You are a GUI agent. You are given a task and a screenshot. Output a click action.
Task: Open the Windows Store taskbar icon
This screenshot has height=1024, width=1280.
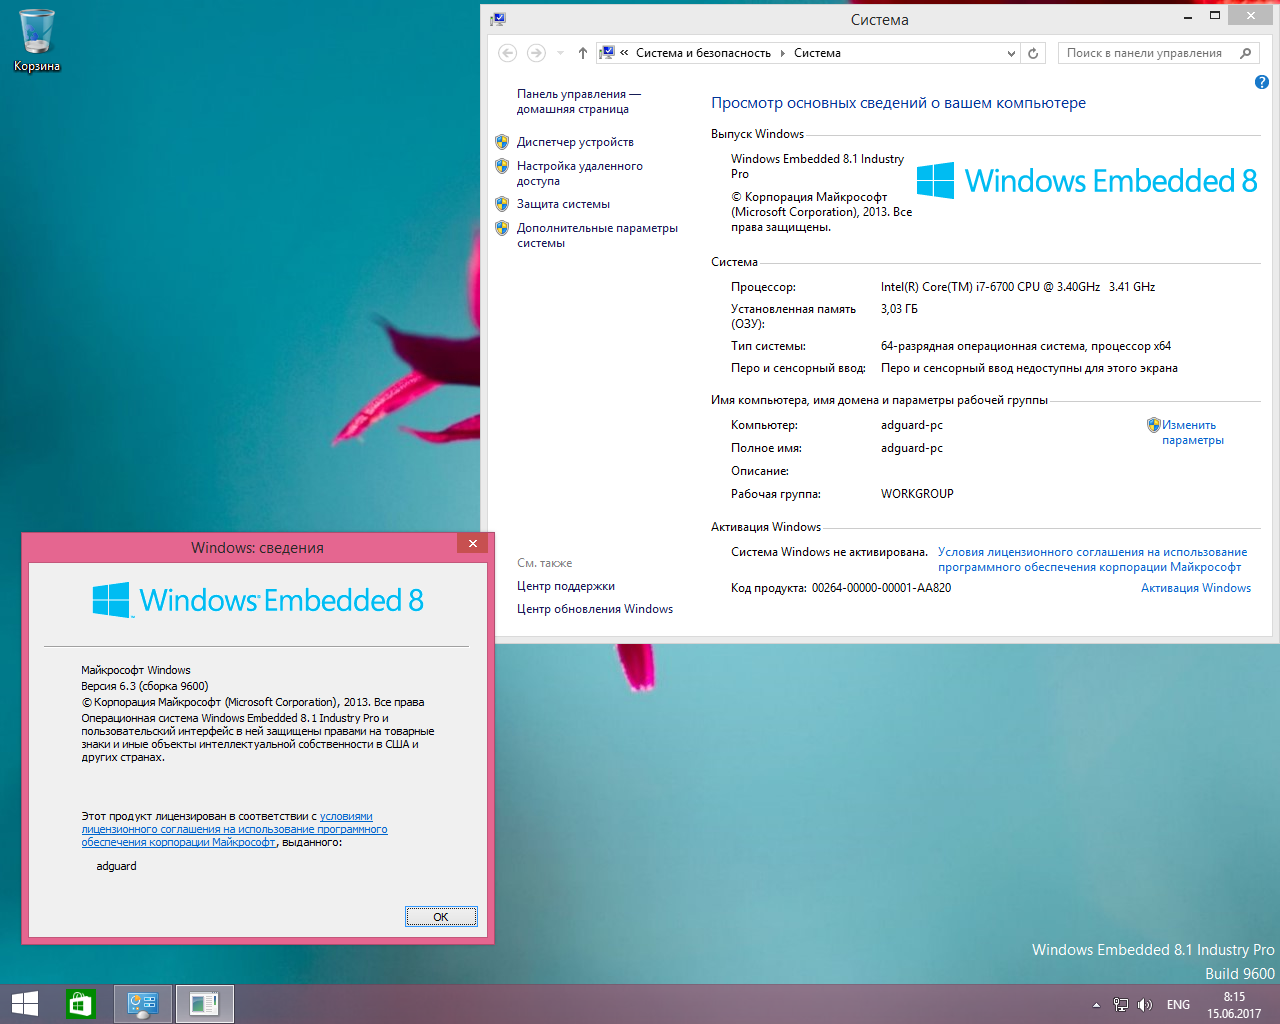pos(80,1004)
